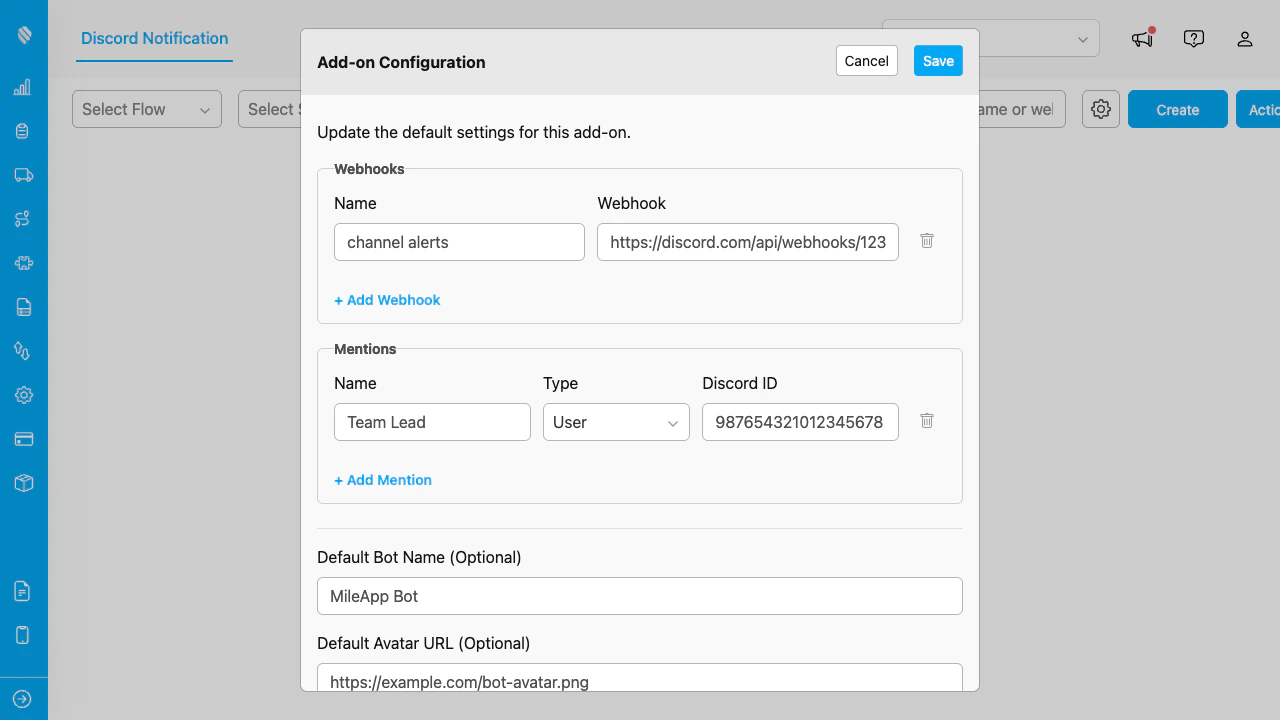Open the mention Type dropdown showing User

click(x=615, y=422)
